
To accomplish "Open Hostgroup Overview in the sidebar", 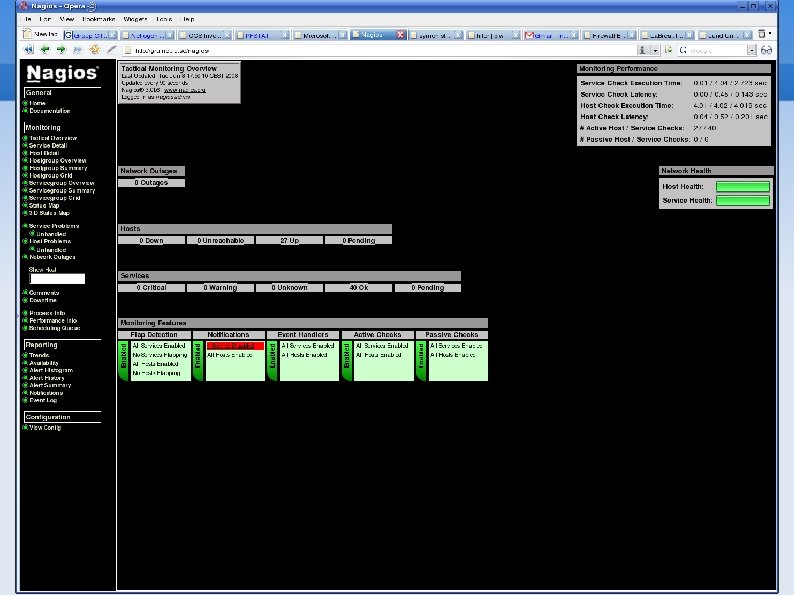I will [x=57, y=161].
